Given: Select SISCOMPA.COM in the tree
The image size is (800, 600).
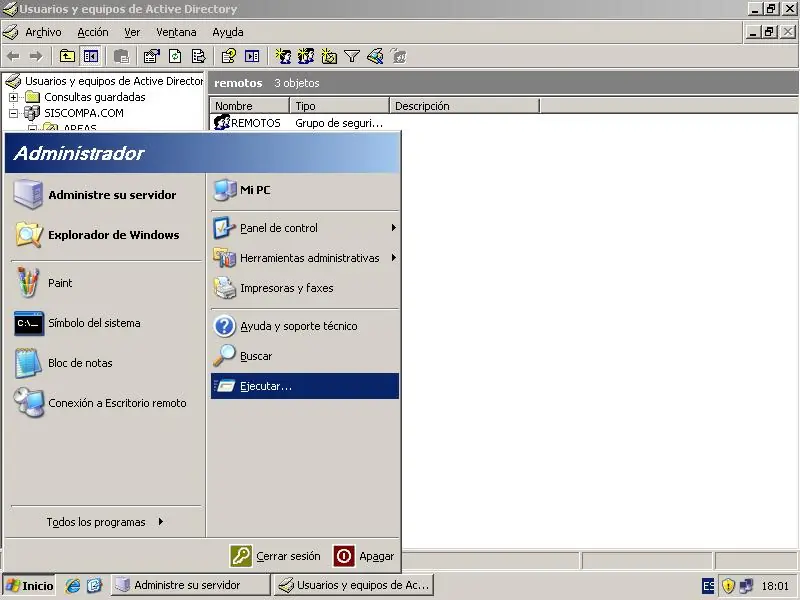Looking at the screenshot, I should point(84,113).
